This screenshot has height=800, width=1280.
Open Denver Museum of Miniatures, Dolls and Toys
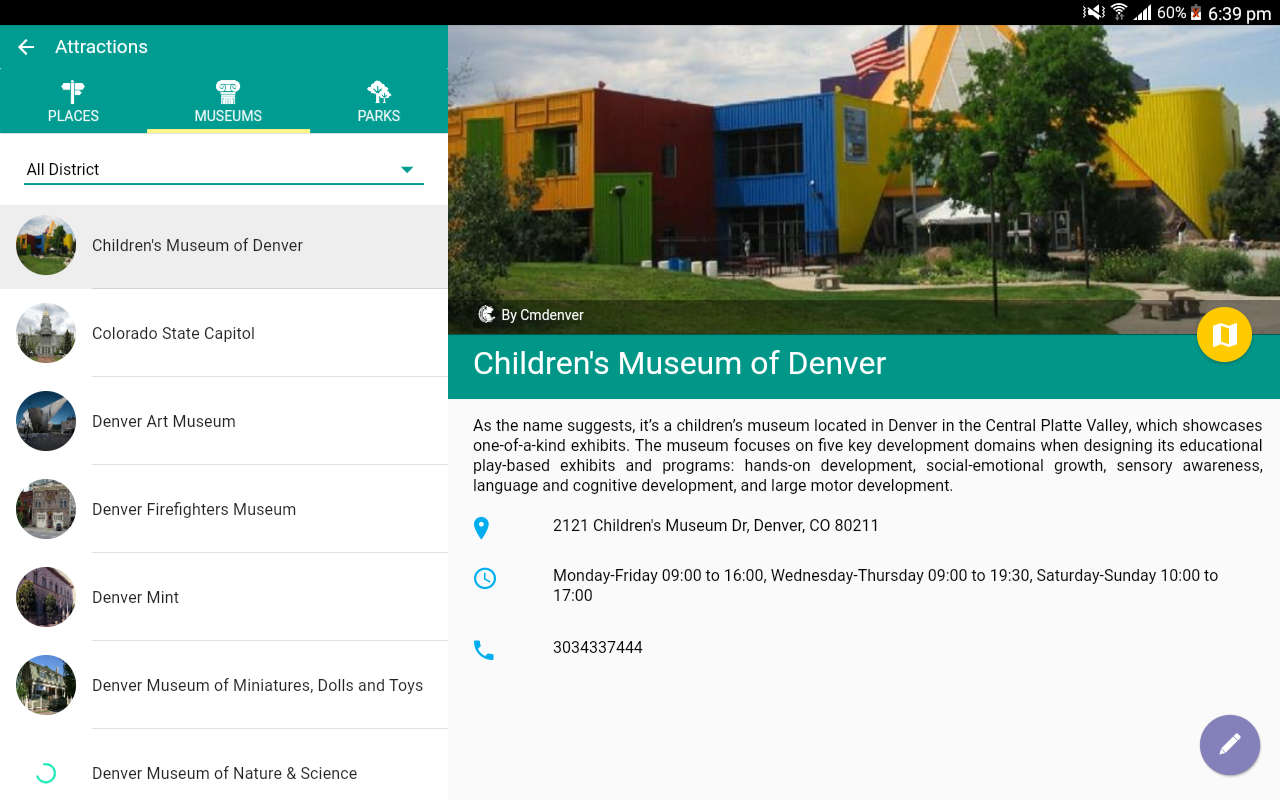pos(224,685)
